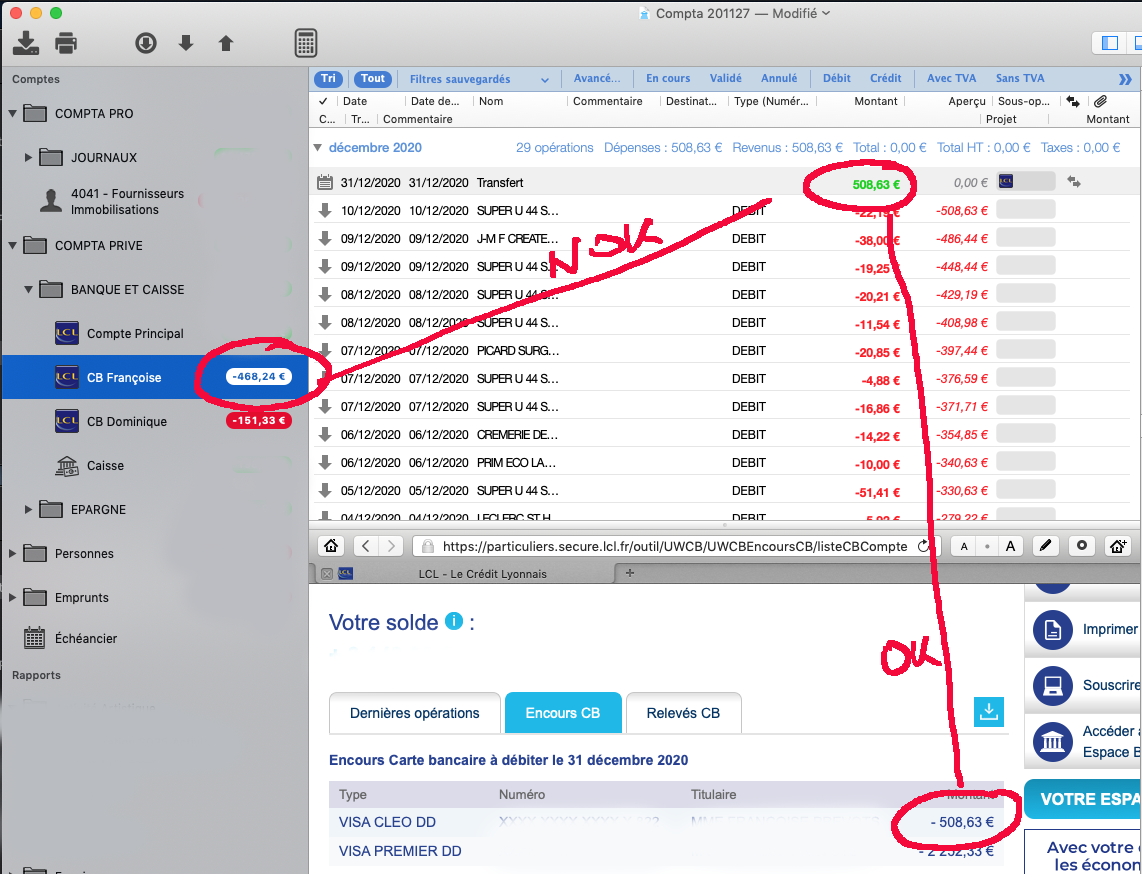Click the browser URL address field

[x=674, y=546]
